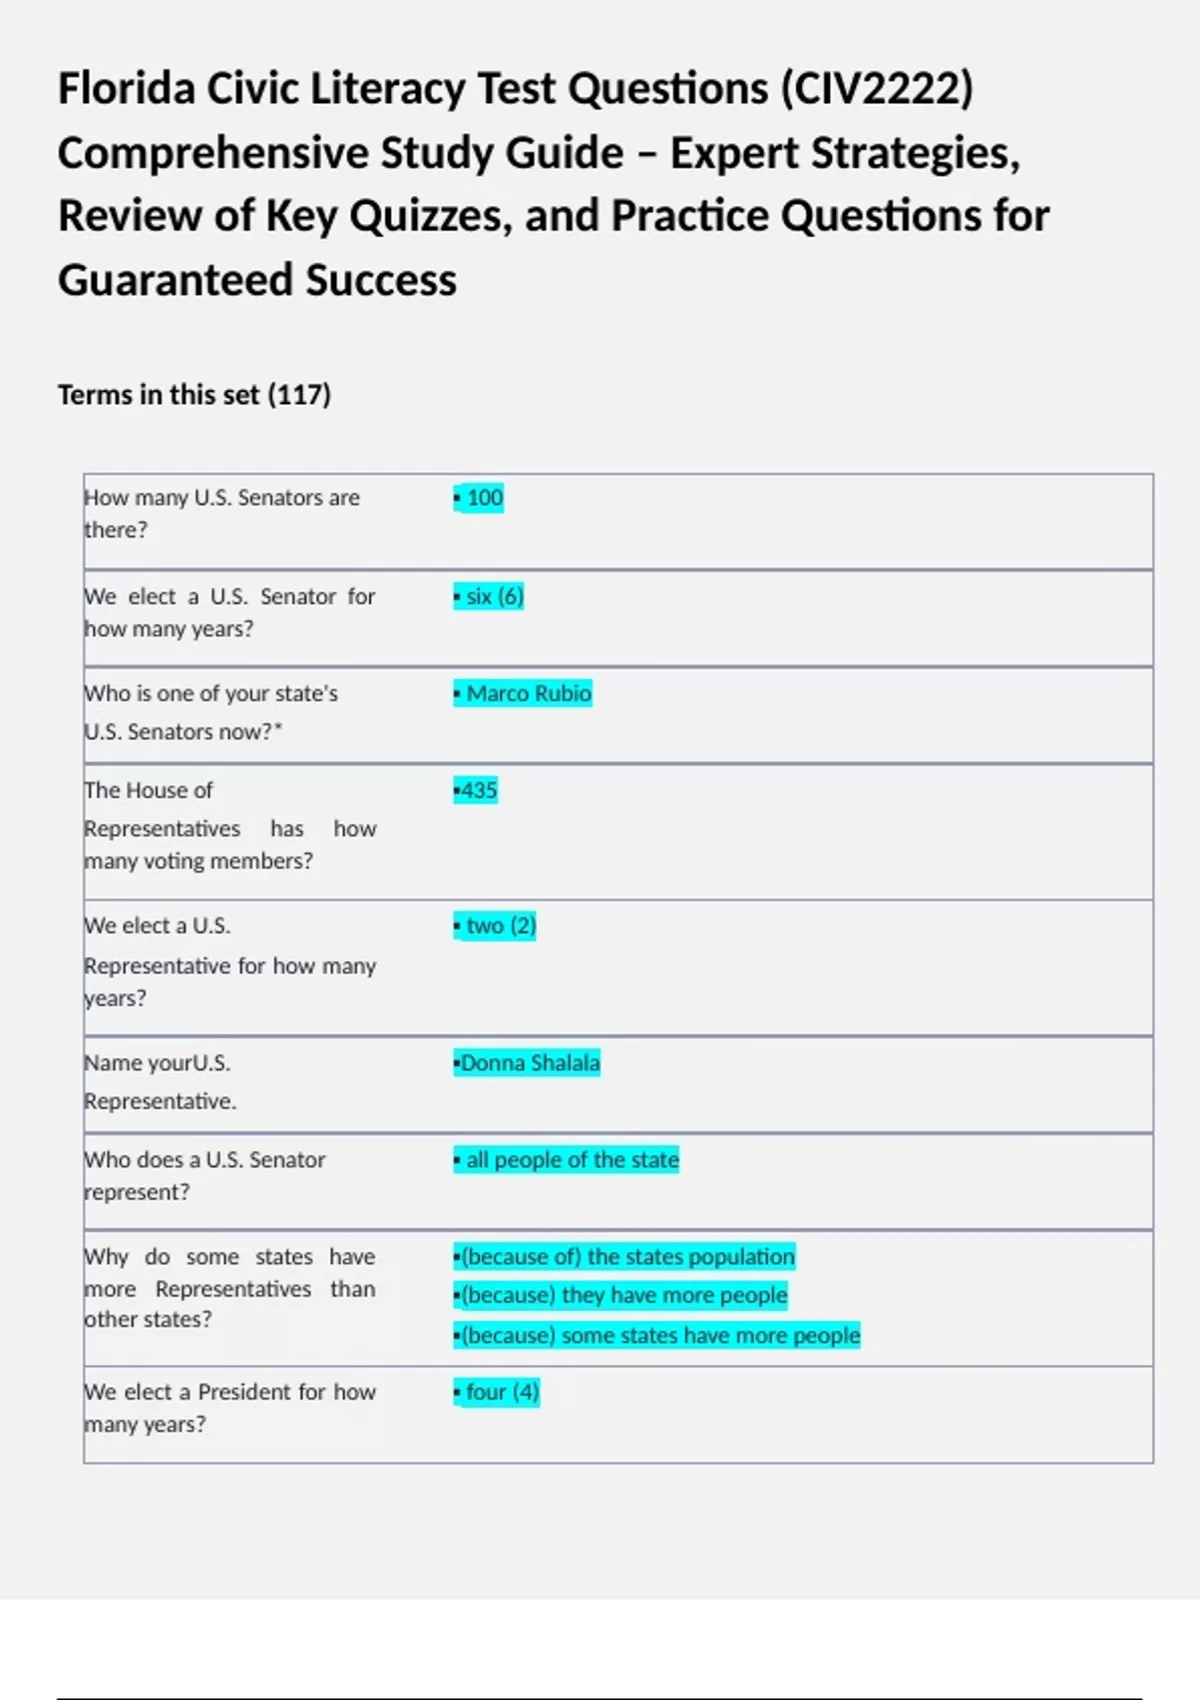Click the document title heading

[x=555, y=184]
